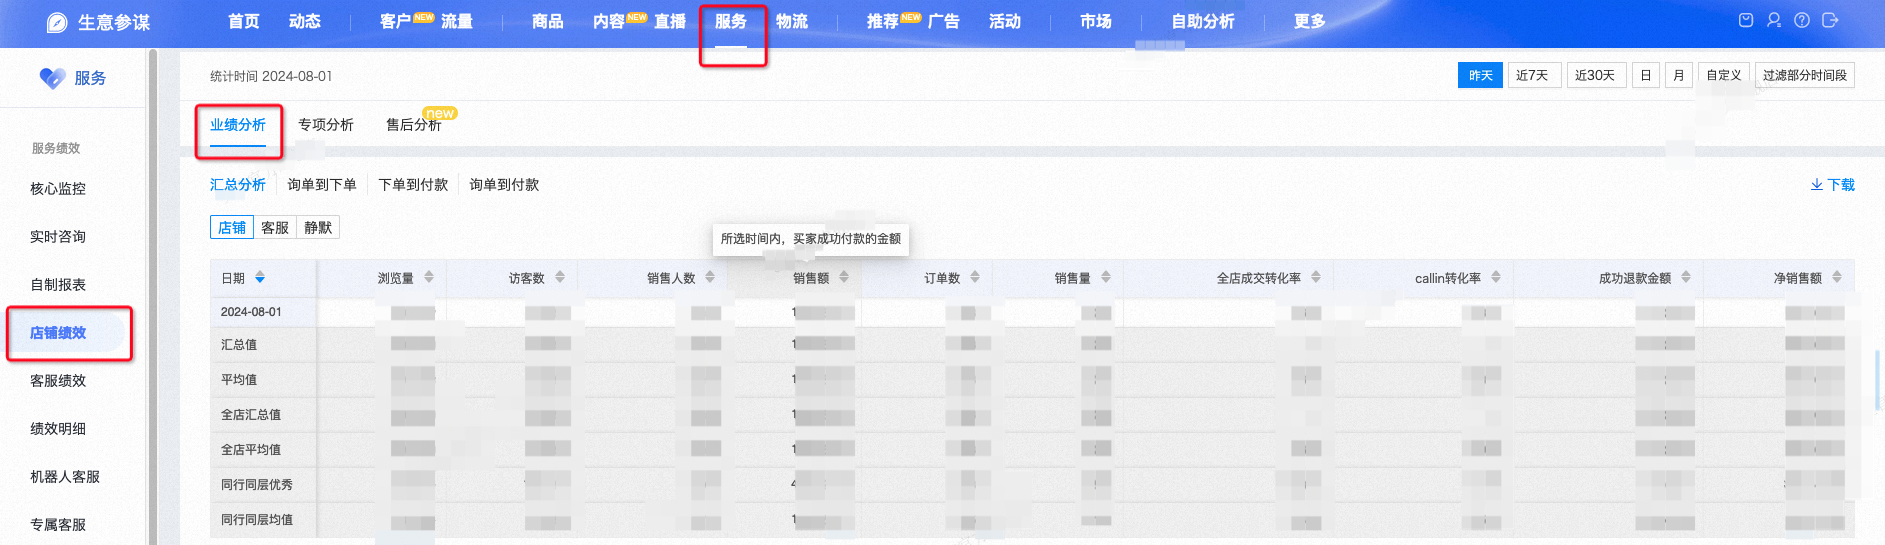Select the 客服 view option
1885x545 pixels.
pos(275,228)
